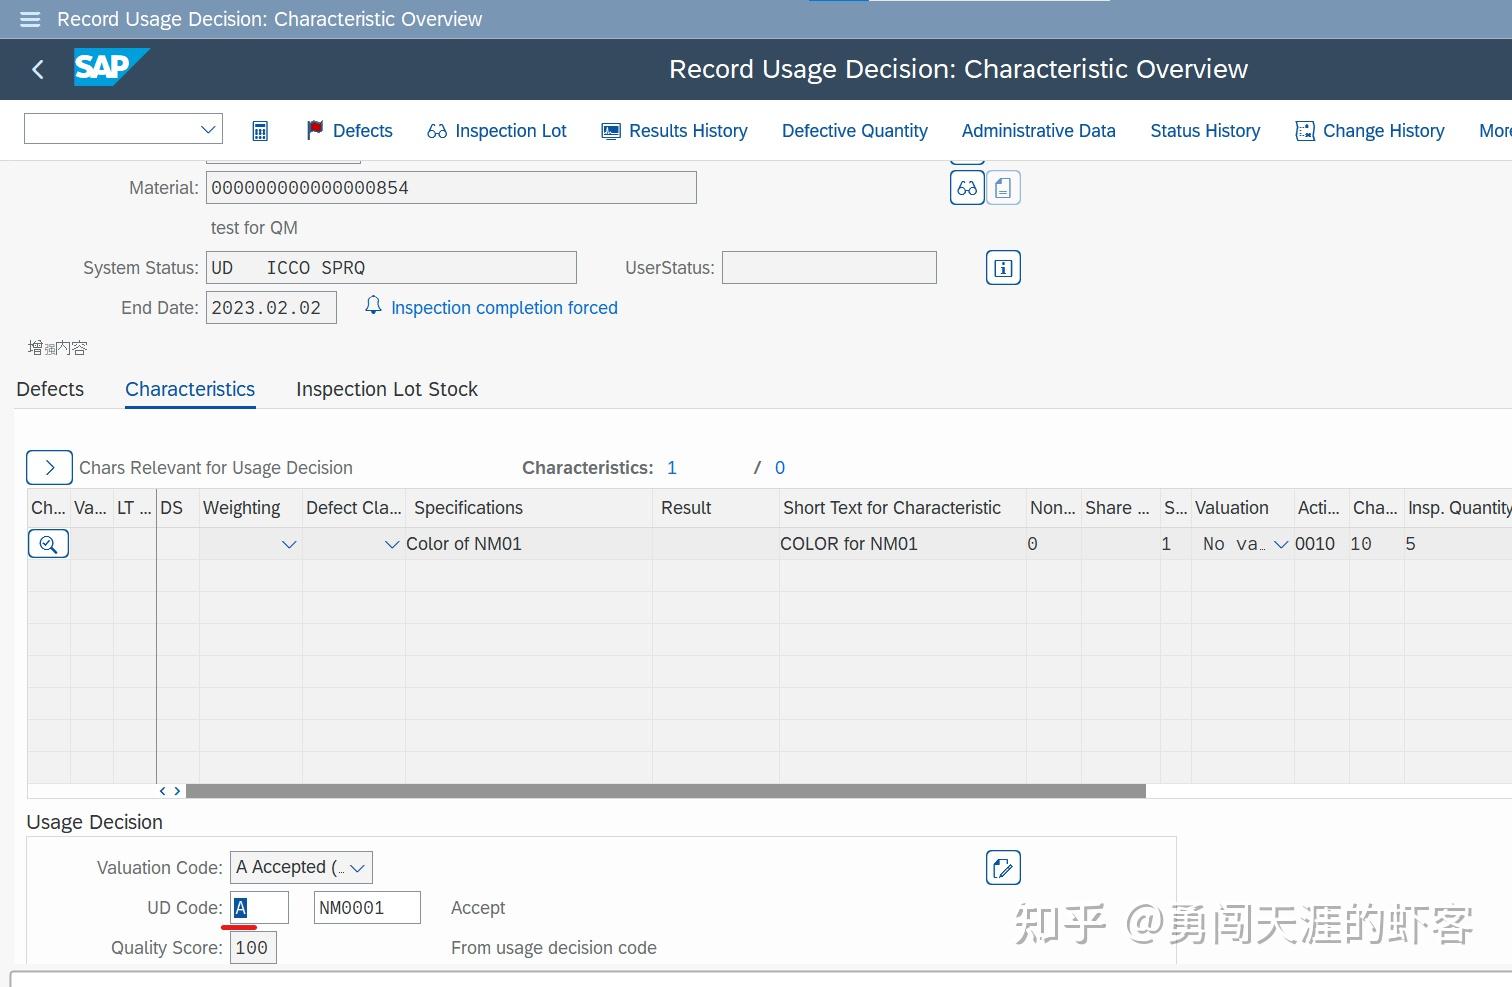
Task: Click Short Text for Characteristic column header
Action: (x=902, y=508)
